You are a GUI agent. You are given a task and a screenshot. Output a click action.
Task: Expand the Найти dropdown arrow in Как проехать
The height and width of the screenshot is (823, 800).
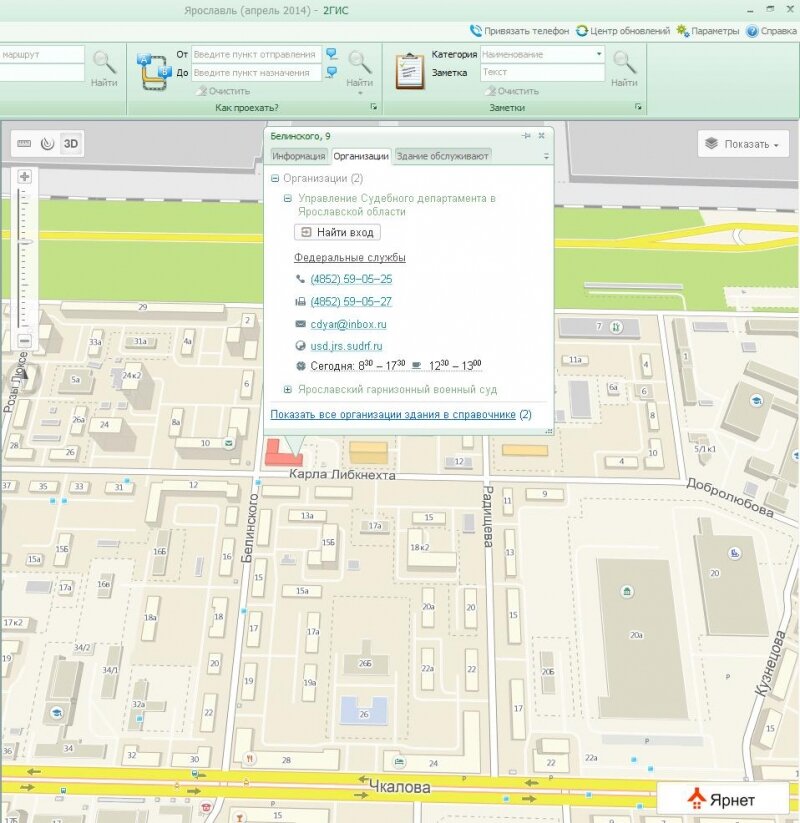(x=360, y=93)
